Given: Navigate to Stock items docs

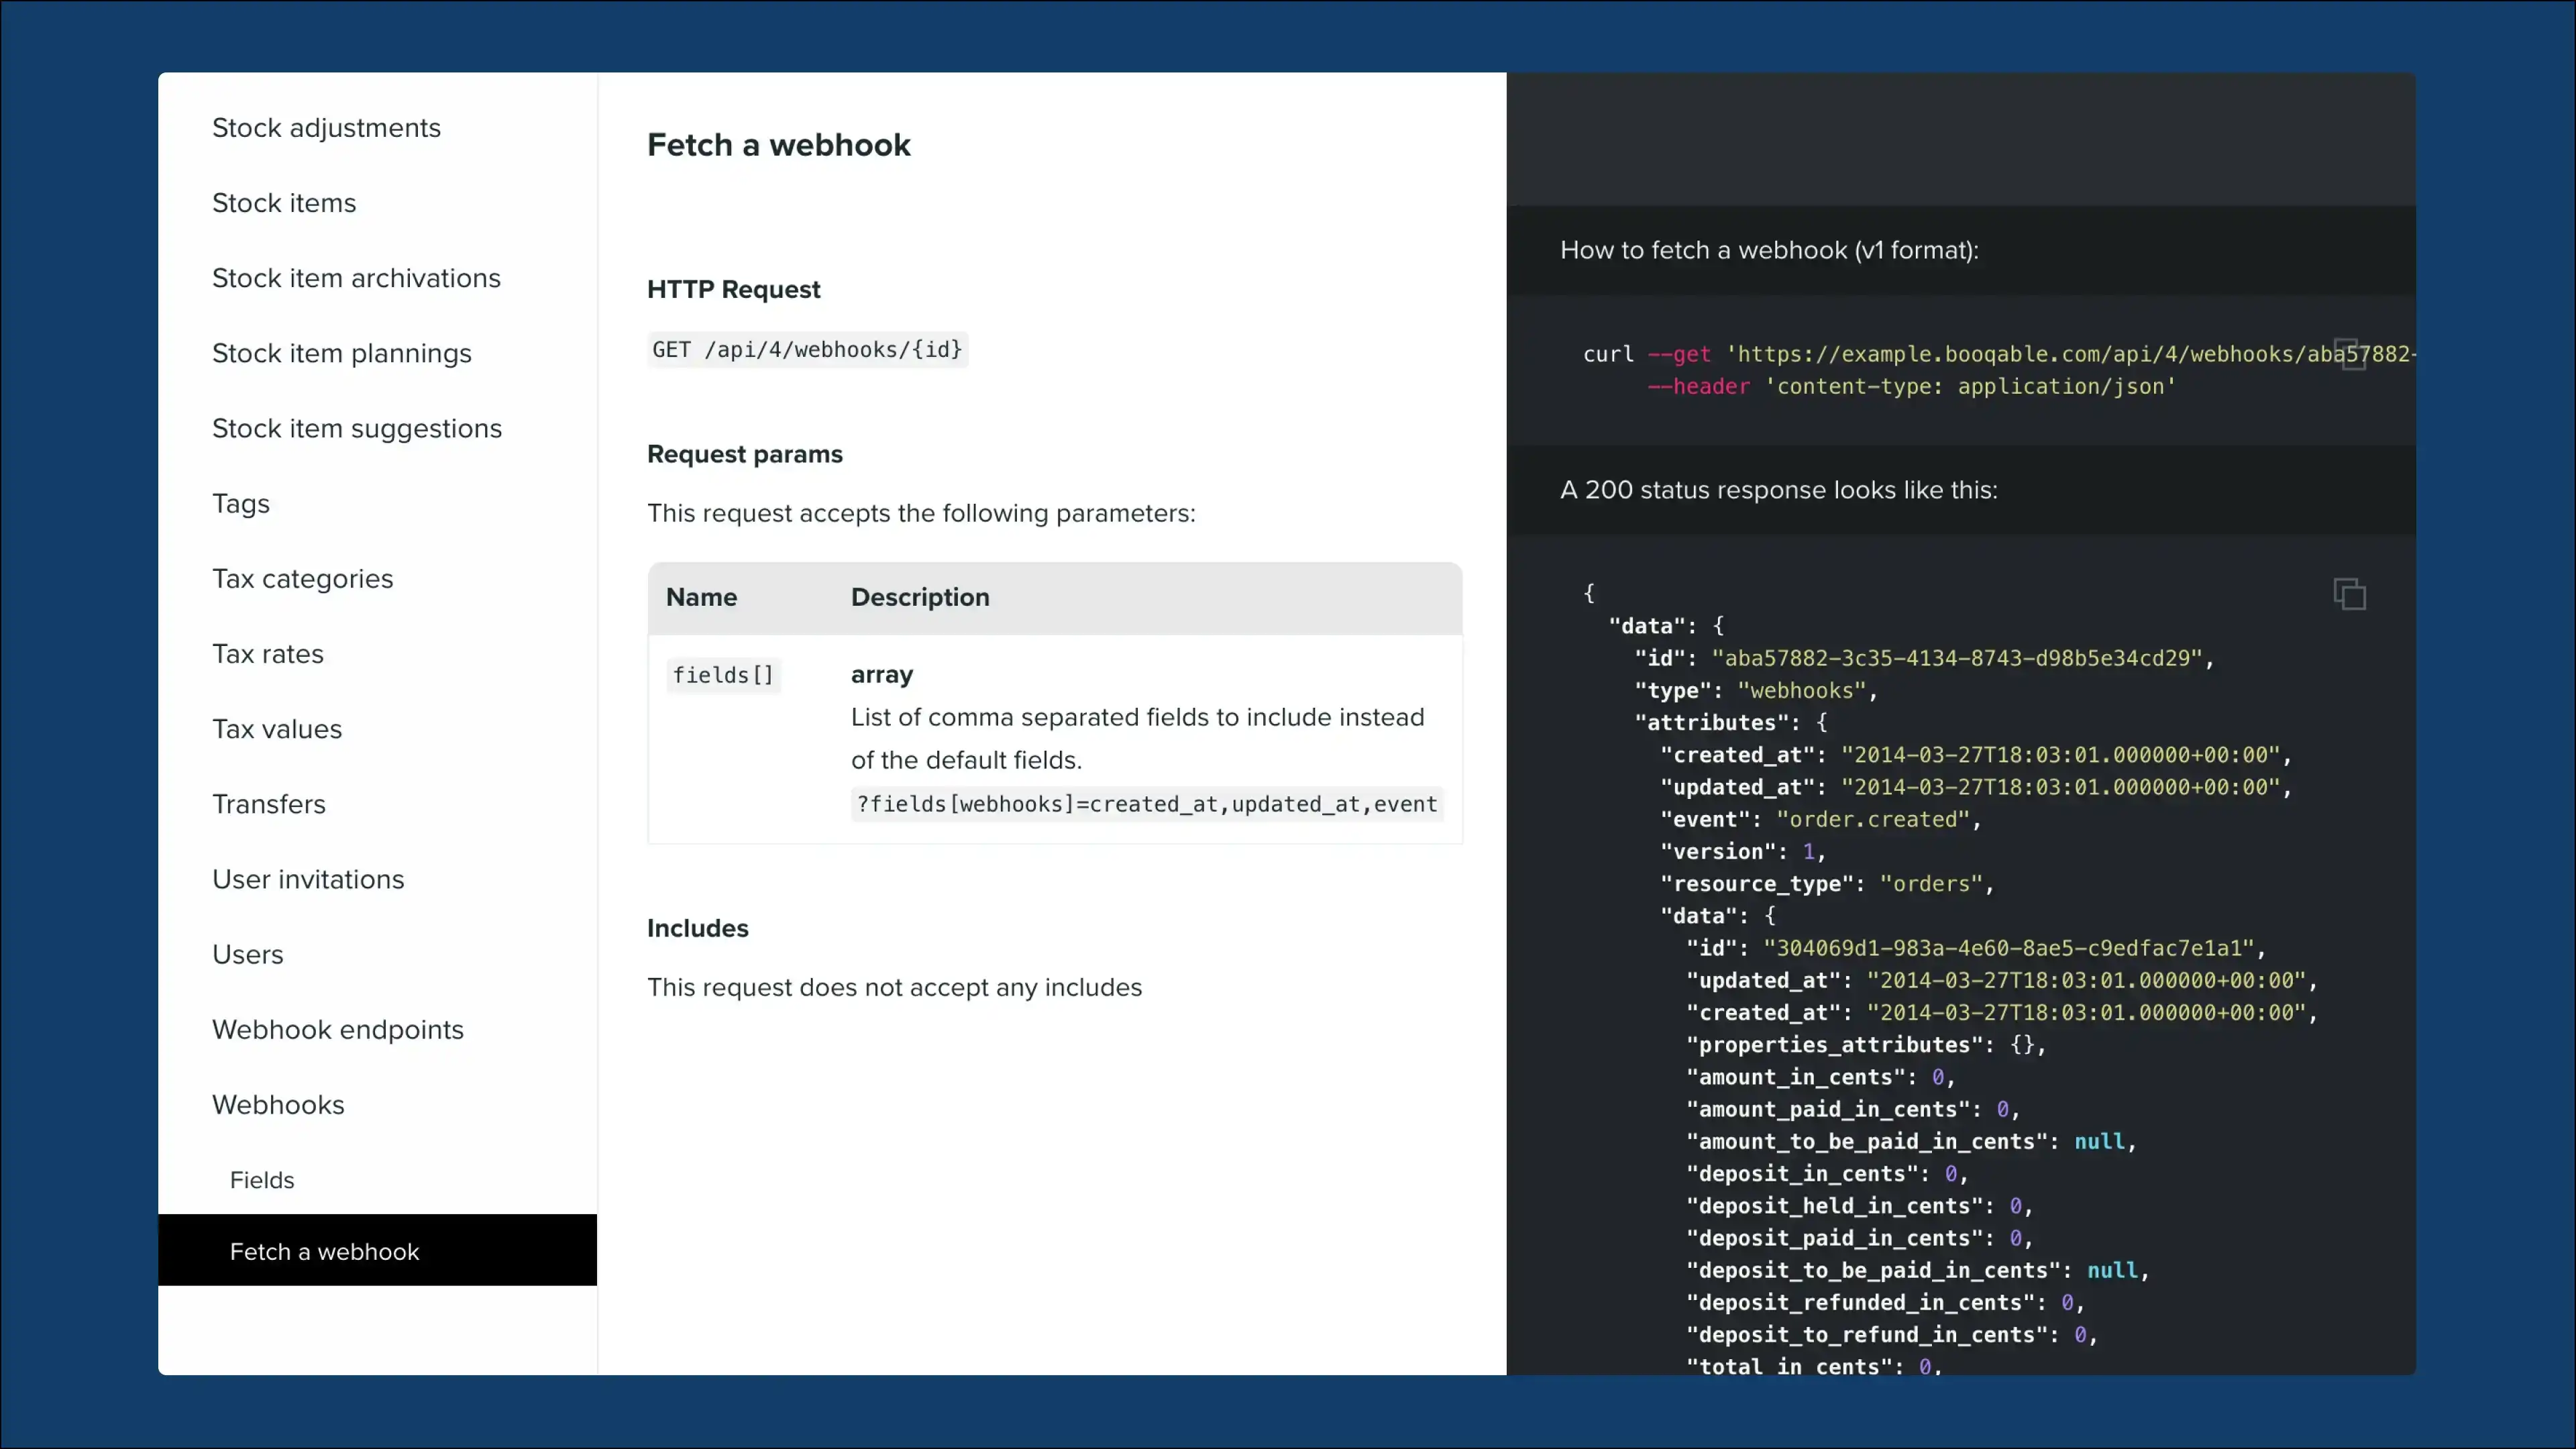Looking at the screenshot, I should coord(284,203).
